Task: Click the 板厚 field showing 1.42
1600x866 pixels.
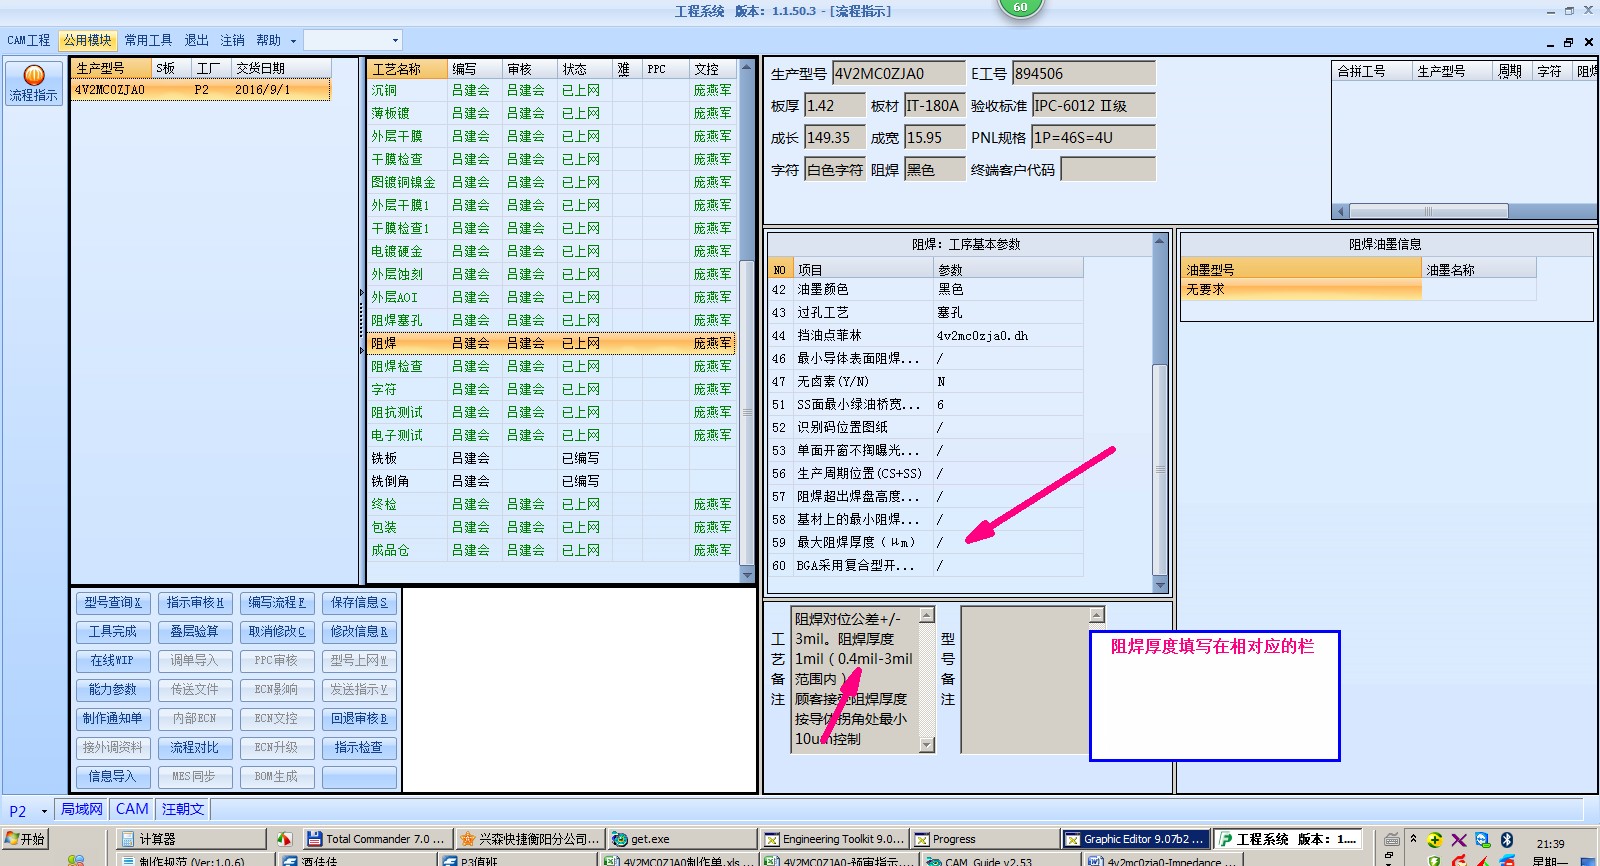Action: click(x=834, y=106)
